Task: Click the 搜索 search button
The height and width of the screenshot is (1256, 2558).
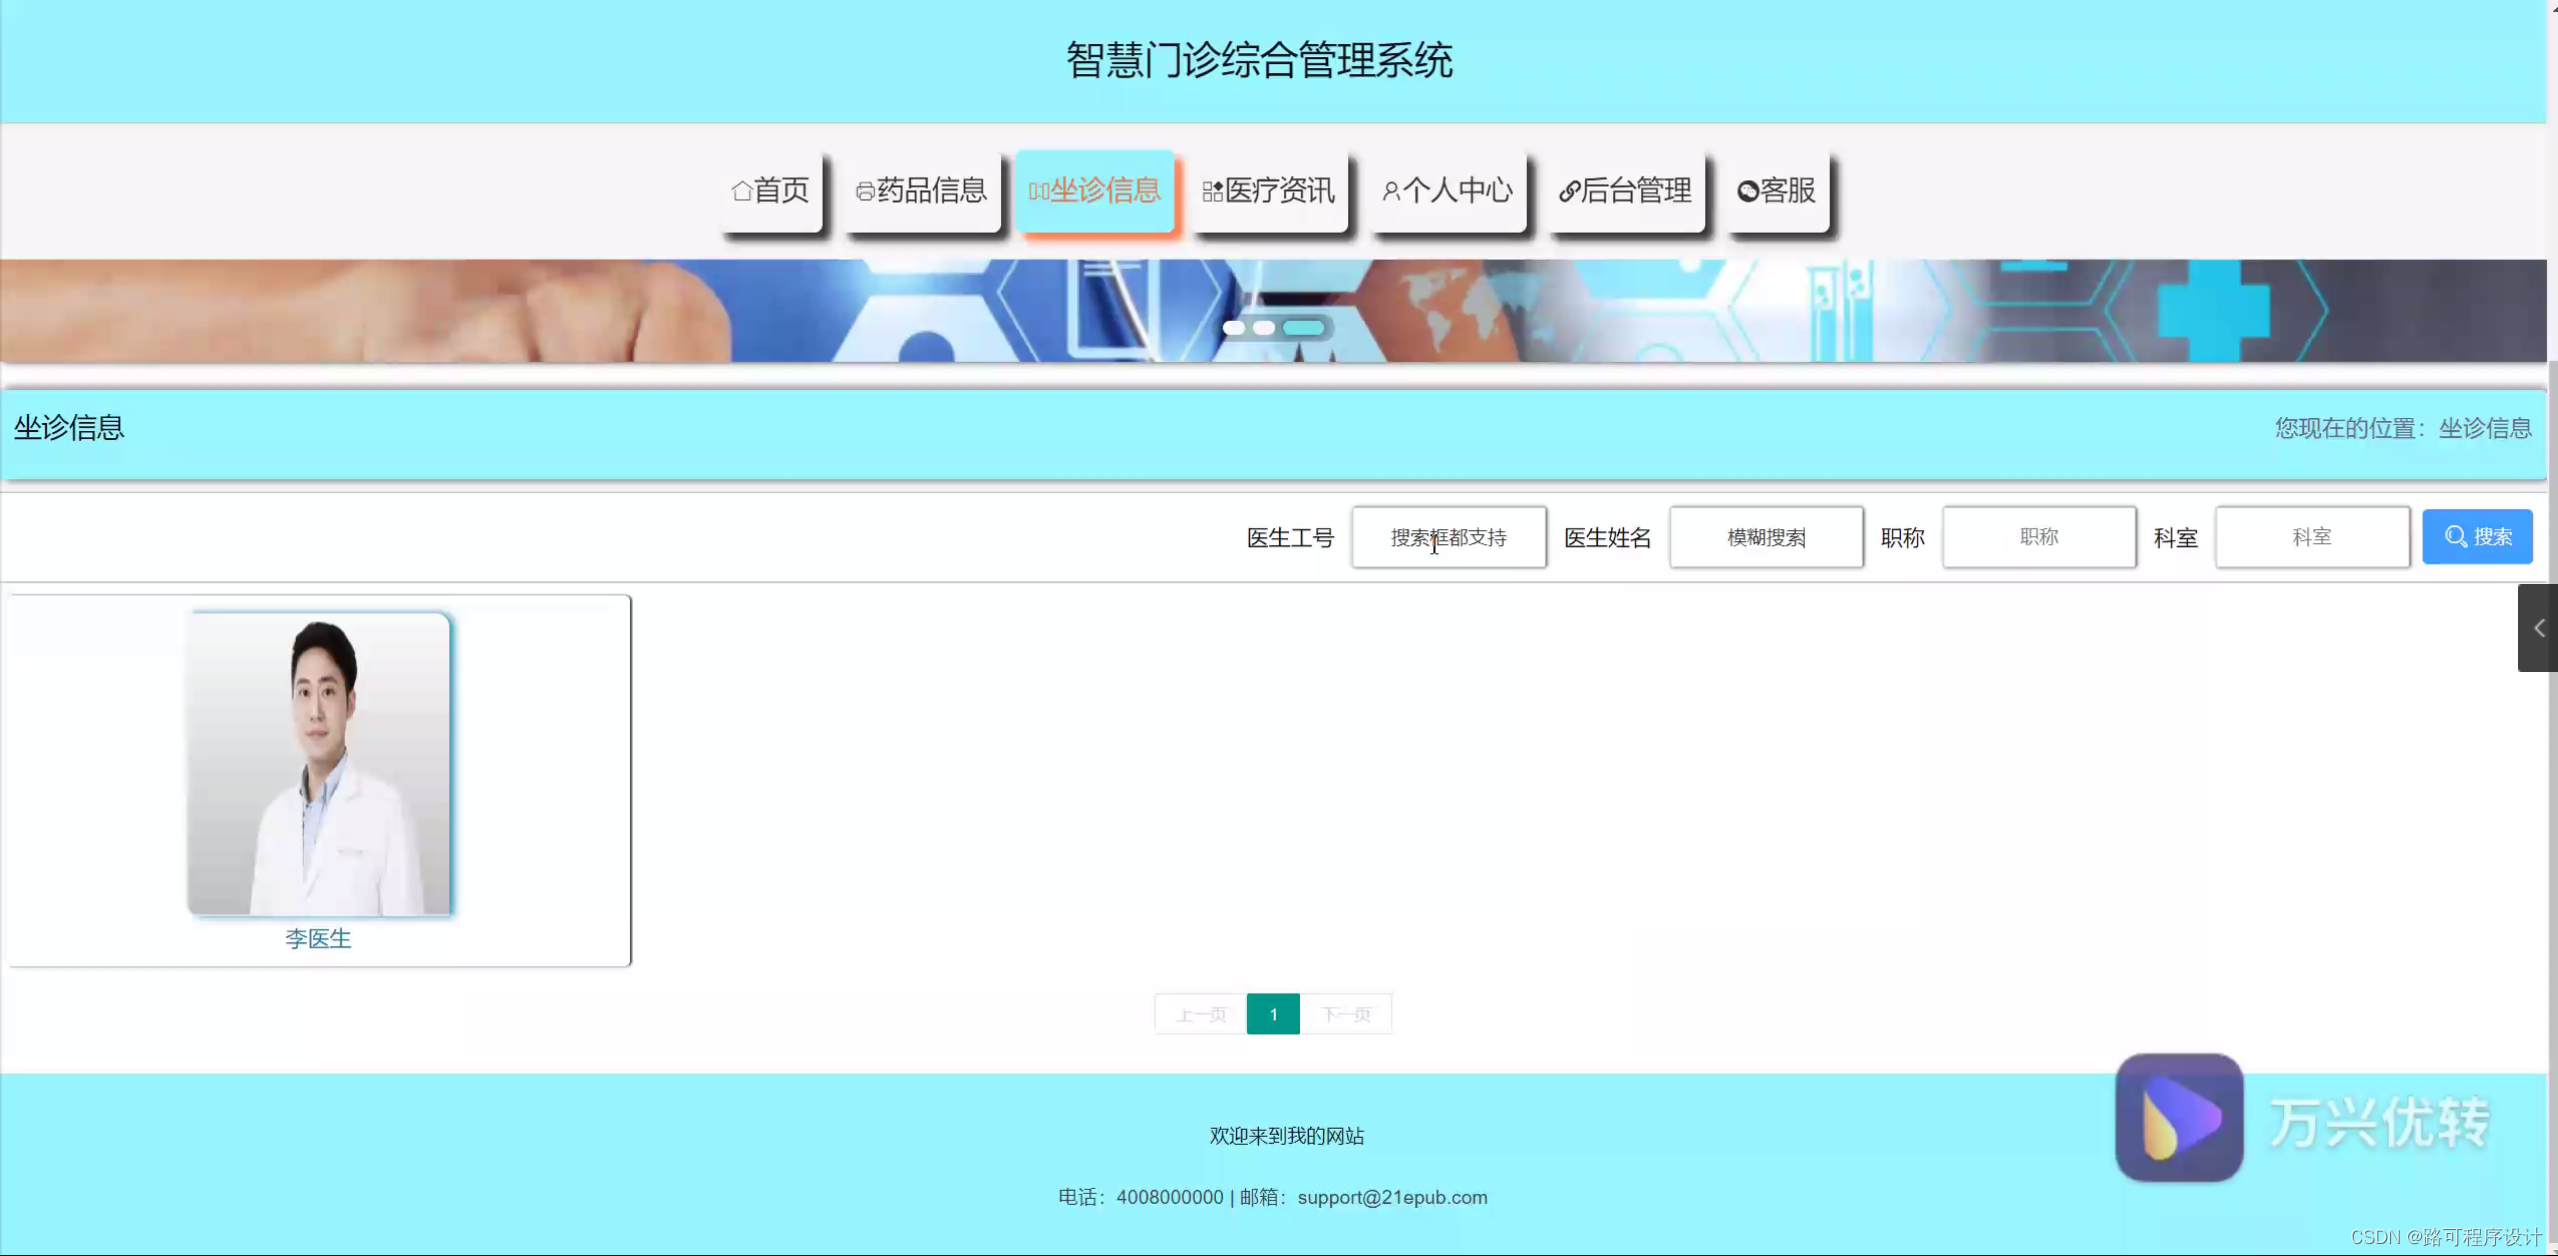Action: [2478, 536]
